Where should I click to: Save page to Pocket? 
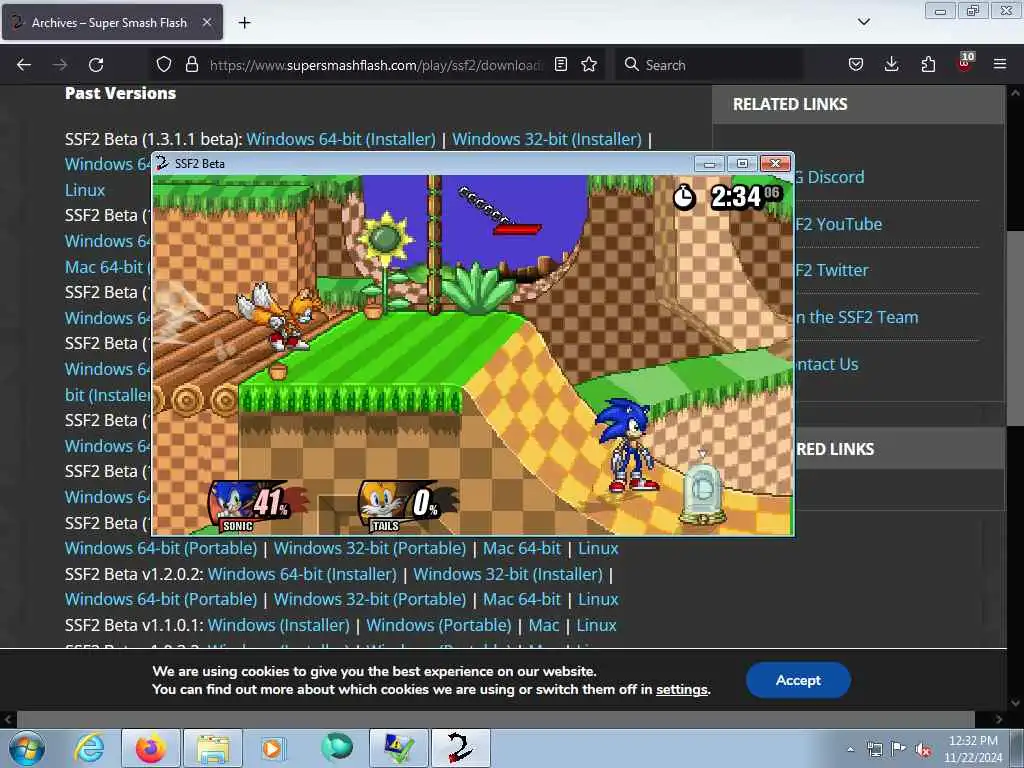(x=856, y=64)
